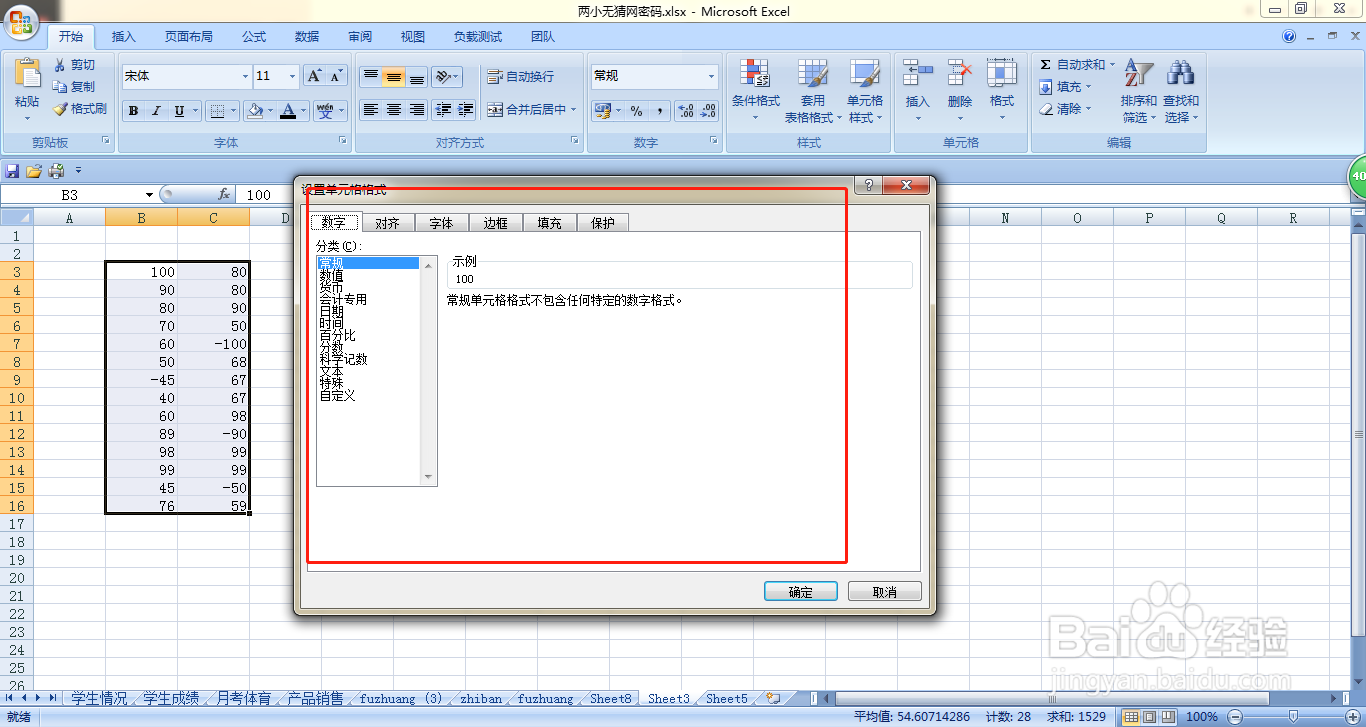
Task: Click the Paste (粘贴) clipboard icon
Action: (x=27, y=75)
